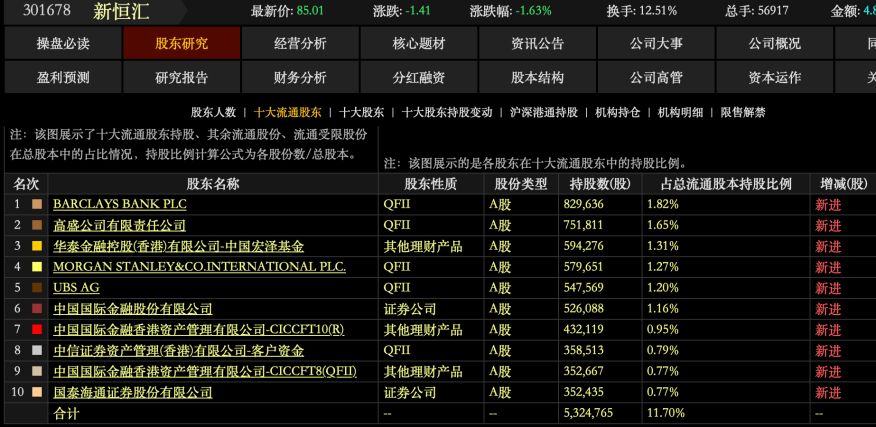The image size is (876, 427).
Task: View the 限售解禁 sub-tab
Action: coord(743,113)
